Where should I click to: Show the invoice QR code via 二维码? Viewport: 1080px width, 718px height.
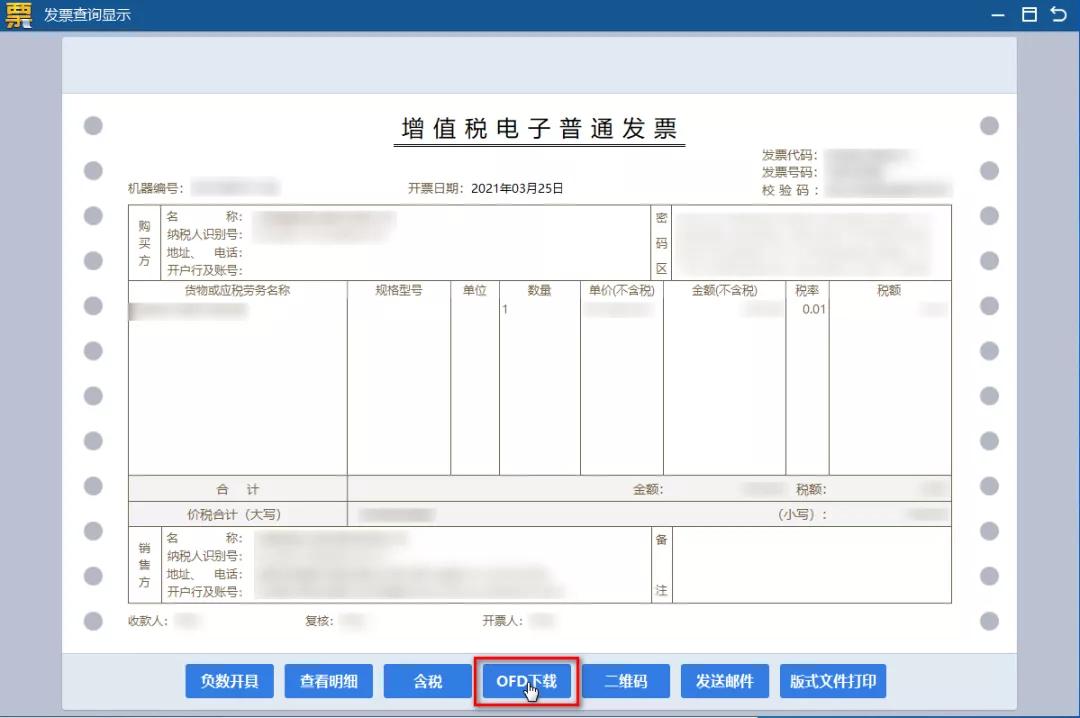(625, 681)
